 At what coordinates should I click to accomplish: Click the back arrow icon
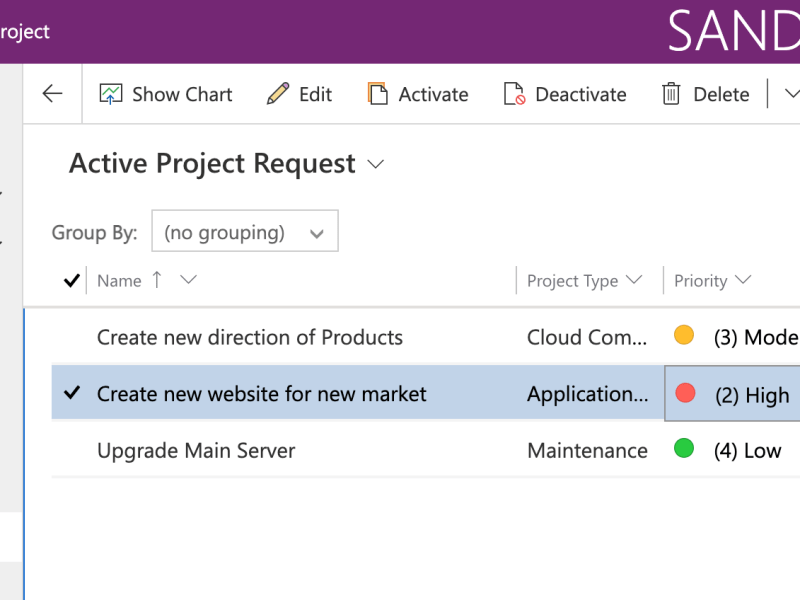click(x=52, y=94)
